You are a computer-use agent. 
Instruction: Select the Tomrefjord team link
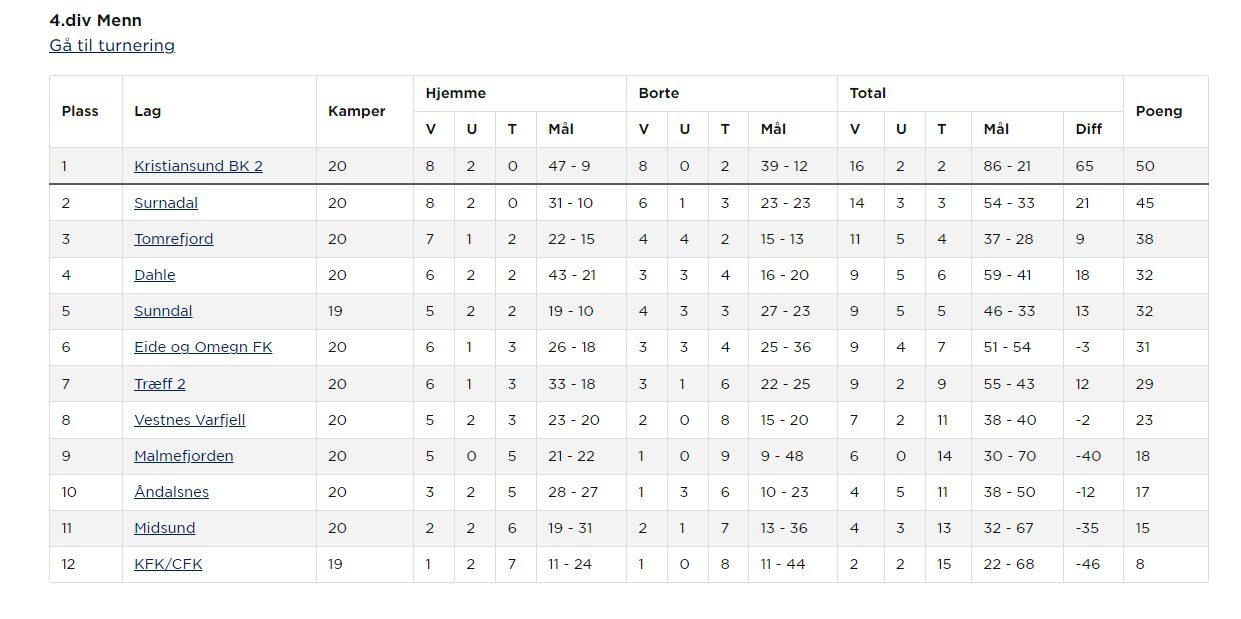pos(173,239)
